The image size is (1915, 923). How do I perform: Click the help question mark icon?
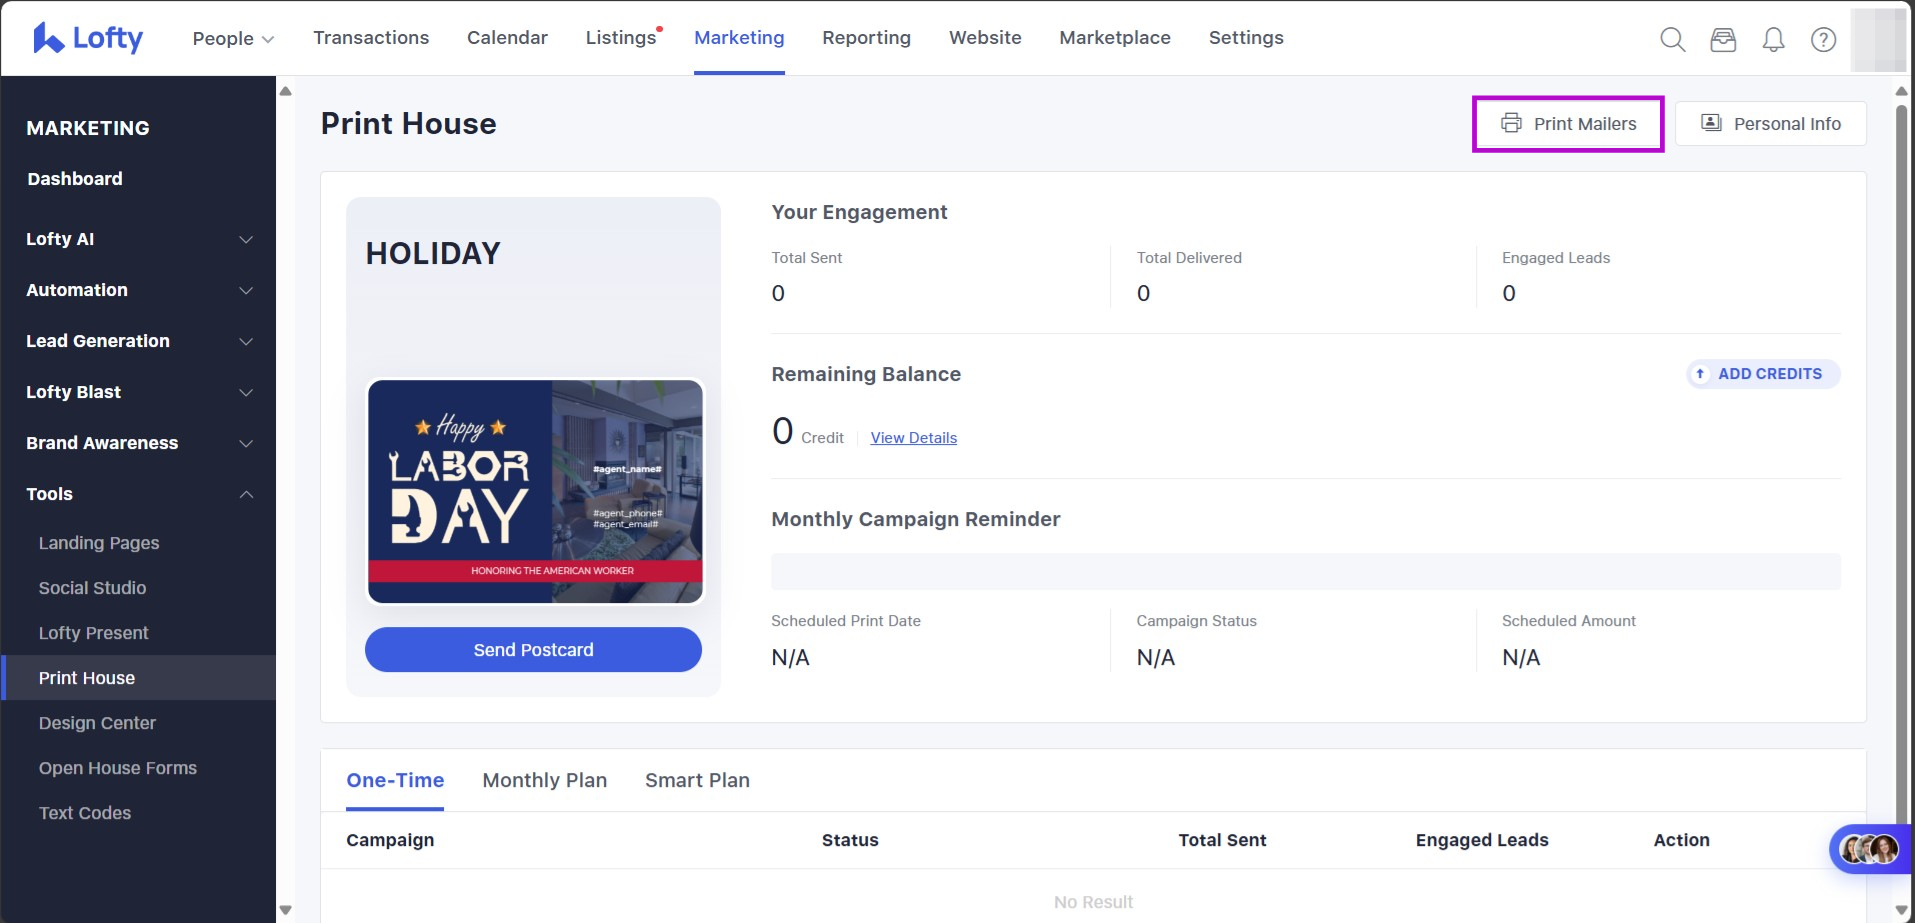coord(1823,39)
